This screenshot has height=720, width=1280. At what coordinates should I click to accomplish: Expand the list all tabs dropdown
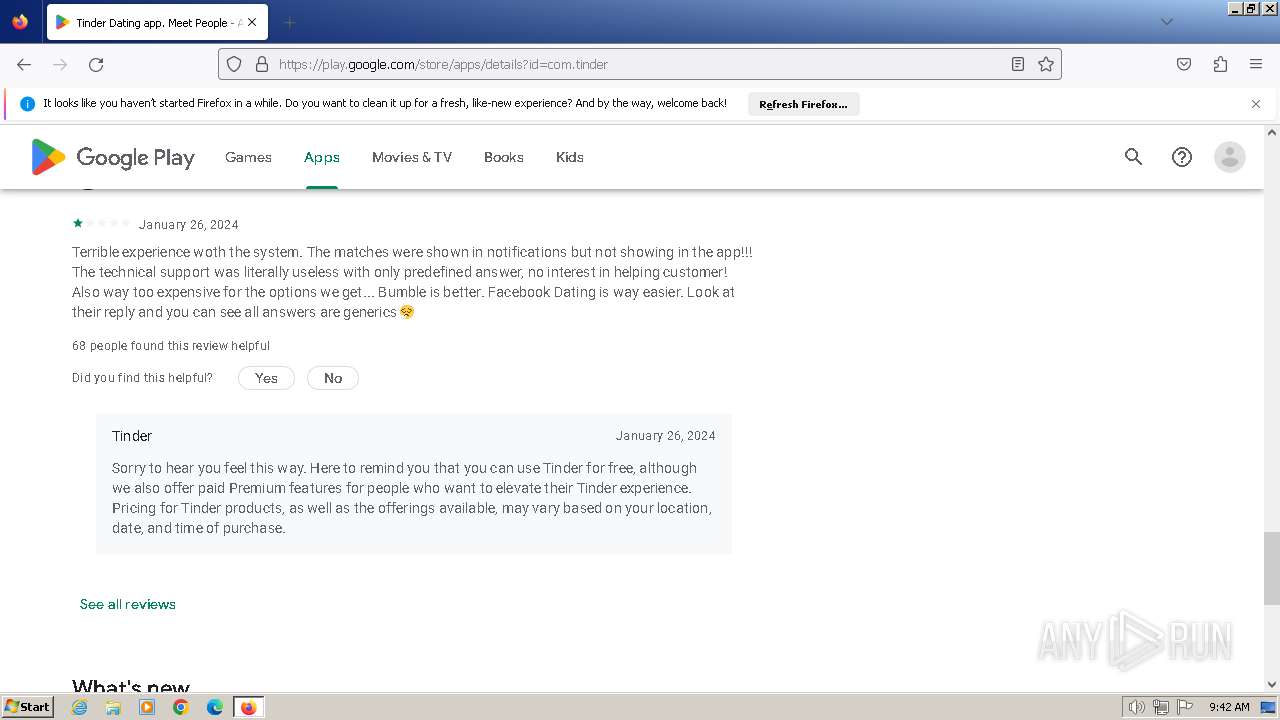pos(1167,22)
